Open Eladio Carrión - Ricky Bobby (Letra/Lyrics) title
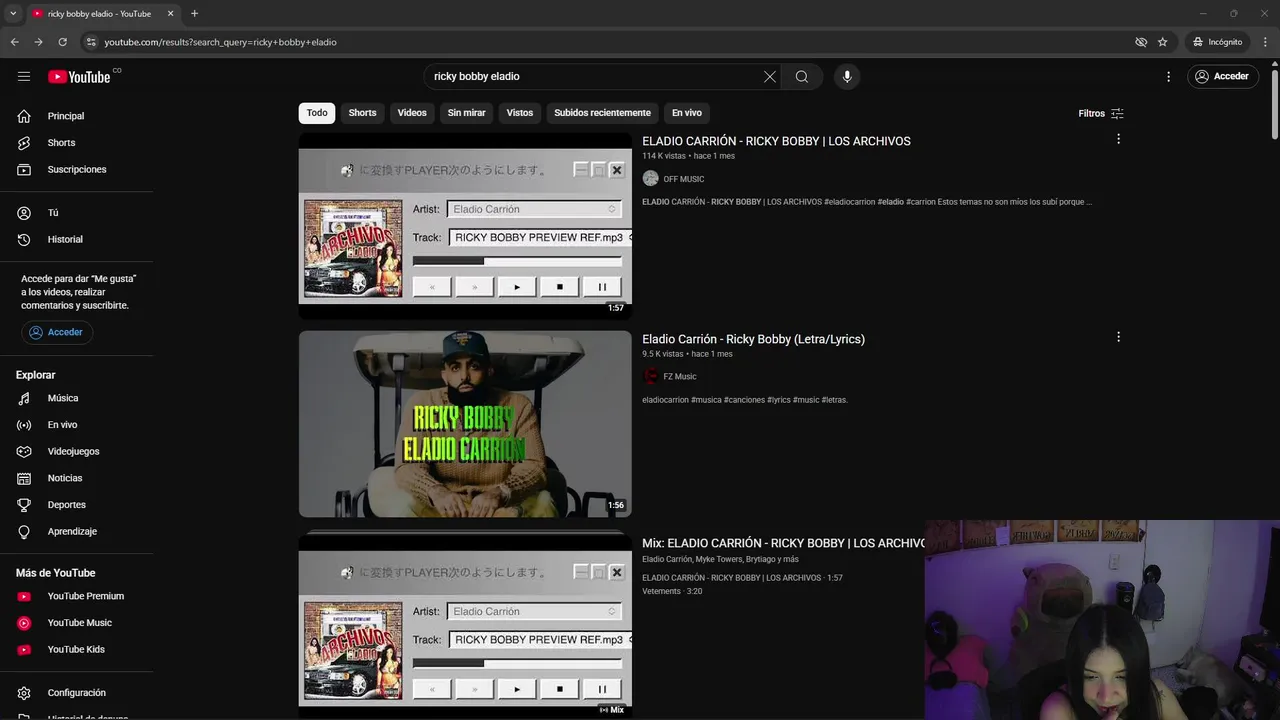1280x720 pixels. [x=753, y=339]
